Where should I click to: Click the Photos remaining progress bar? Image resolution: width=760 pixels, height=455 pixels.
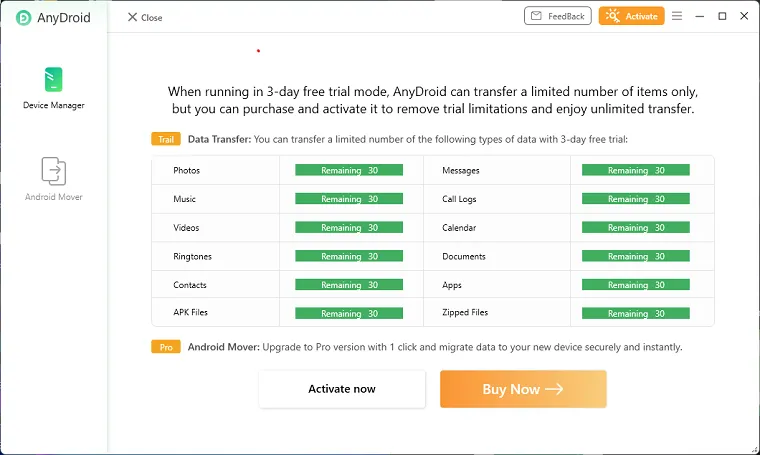(349, 171)
